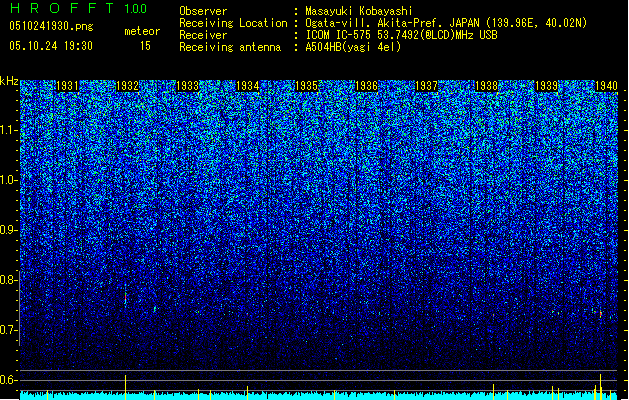629x400 pixels.
Task: Click the version number 1.0.0
Action: (x=136, y=9)
